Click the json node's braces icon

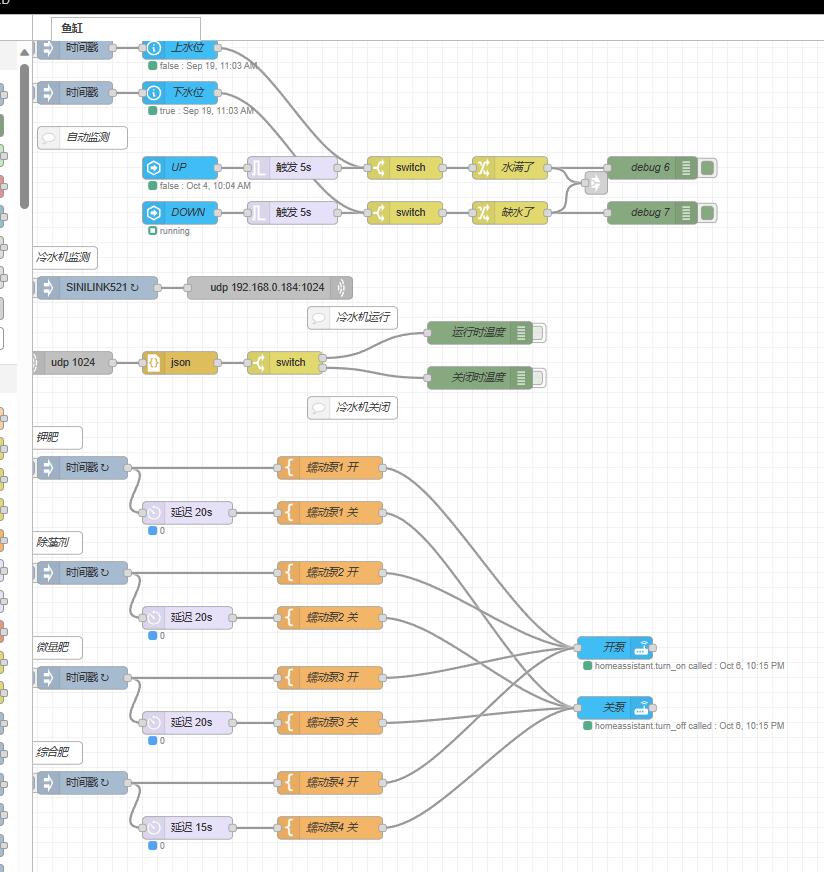(154, 362)
